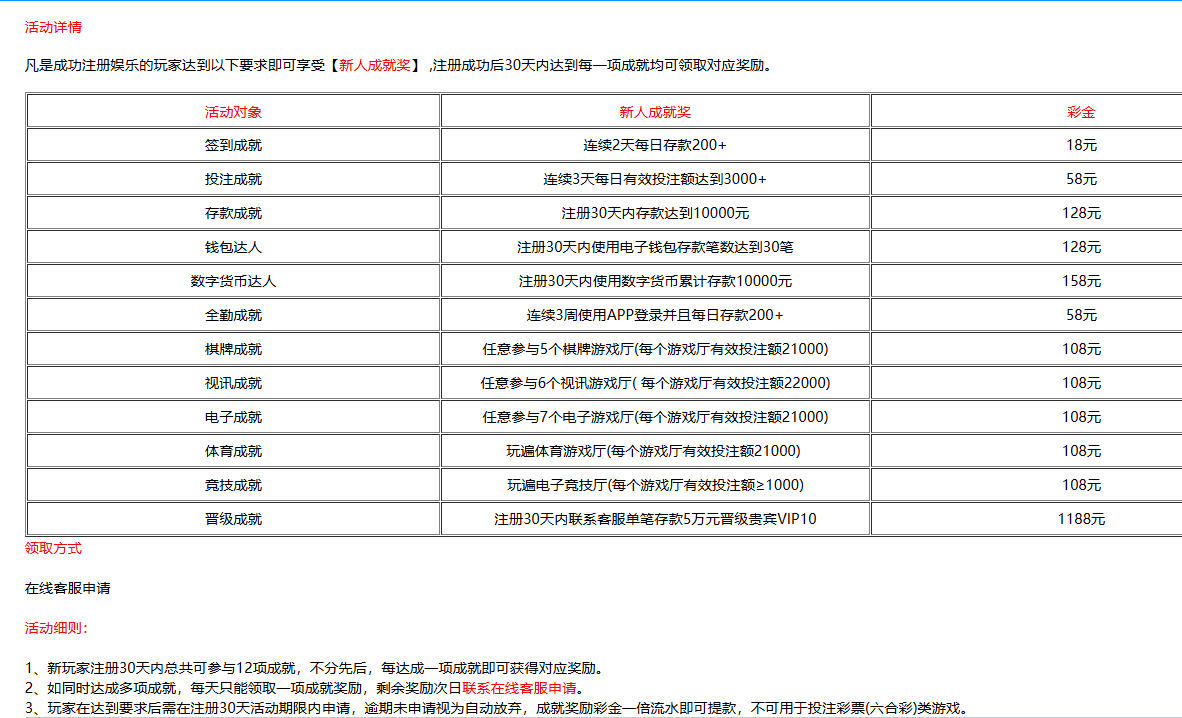Screen dimensions: 1182x718
Task: Select the 数字货币达人 cell
Action: (233, 281)
